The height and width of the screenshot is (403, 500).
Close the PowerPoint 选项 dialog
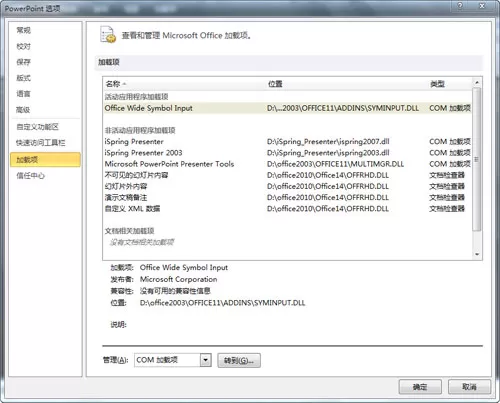tap(482, 5)
